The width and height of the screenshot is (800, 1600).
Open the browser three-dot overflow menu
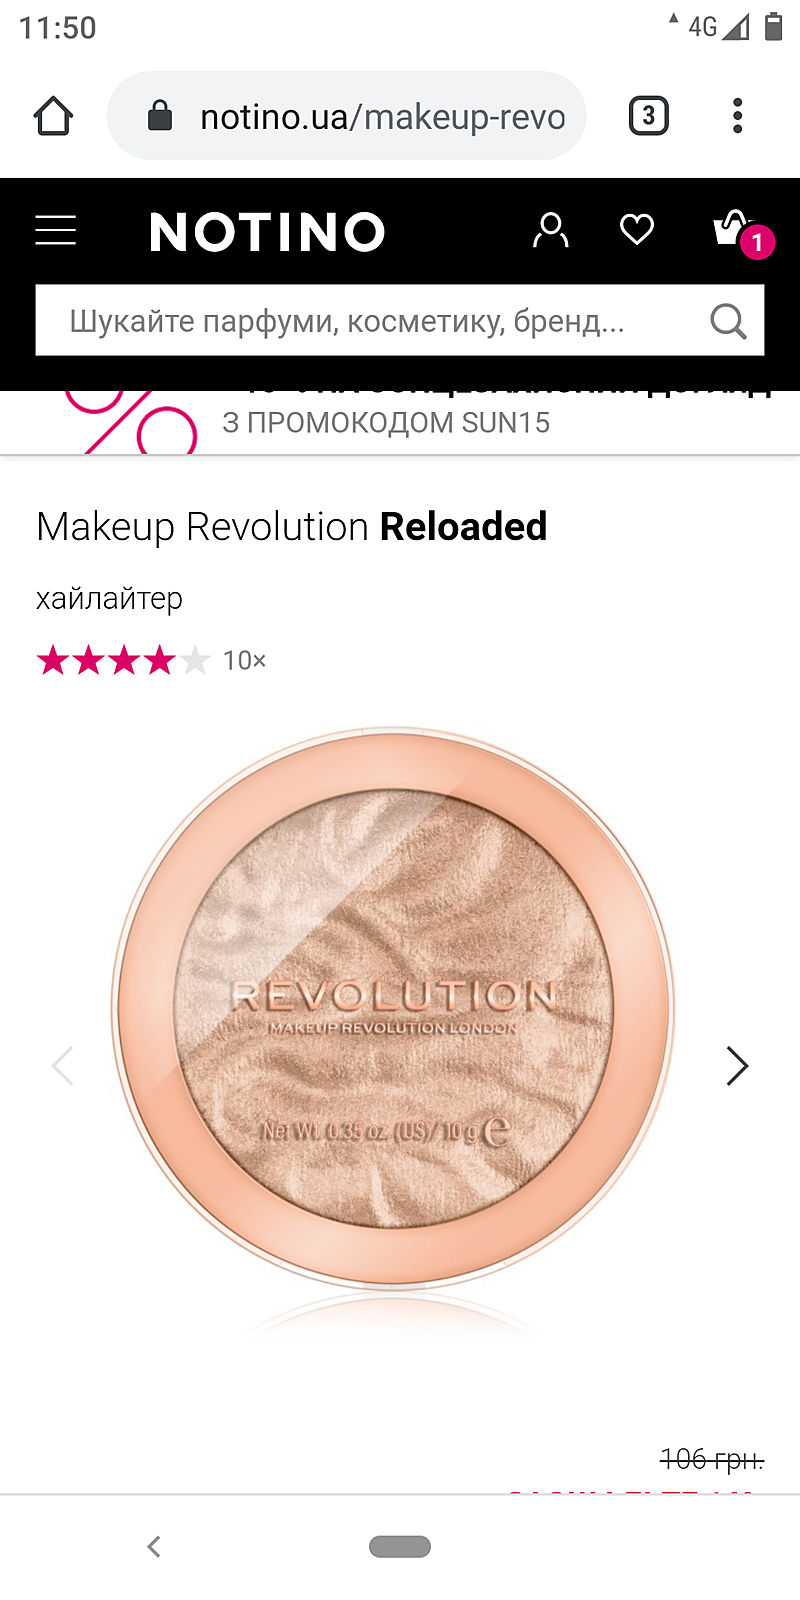[738, 116]
